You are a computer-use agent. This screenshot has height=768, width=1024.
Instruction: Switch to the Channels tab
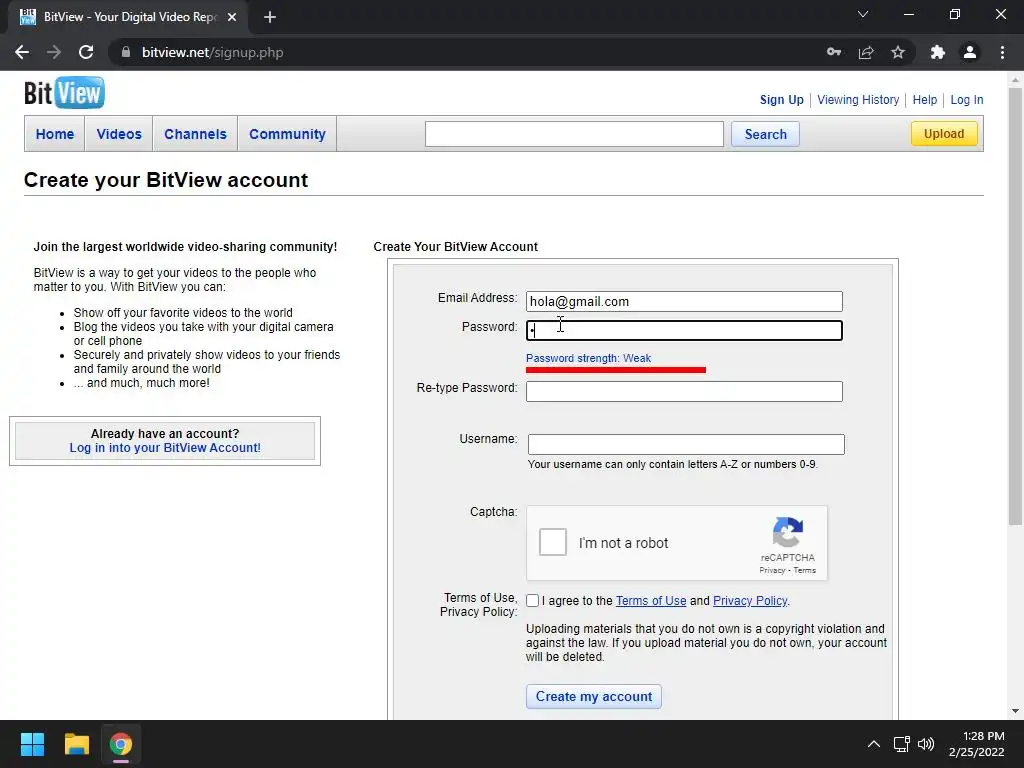pyautogui.click(x=195, y=134)
